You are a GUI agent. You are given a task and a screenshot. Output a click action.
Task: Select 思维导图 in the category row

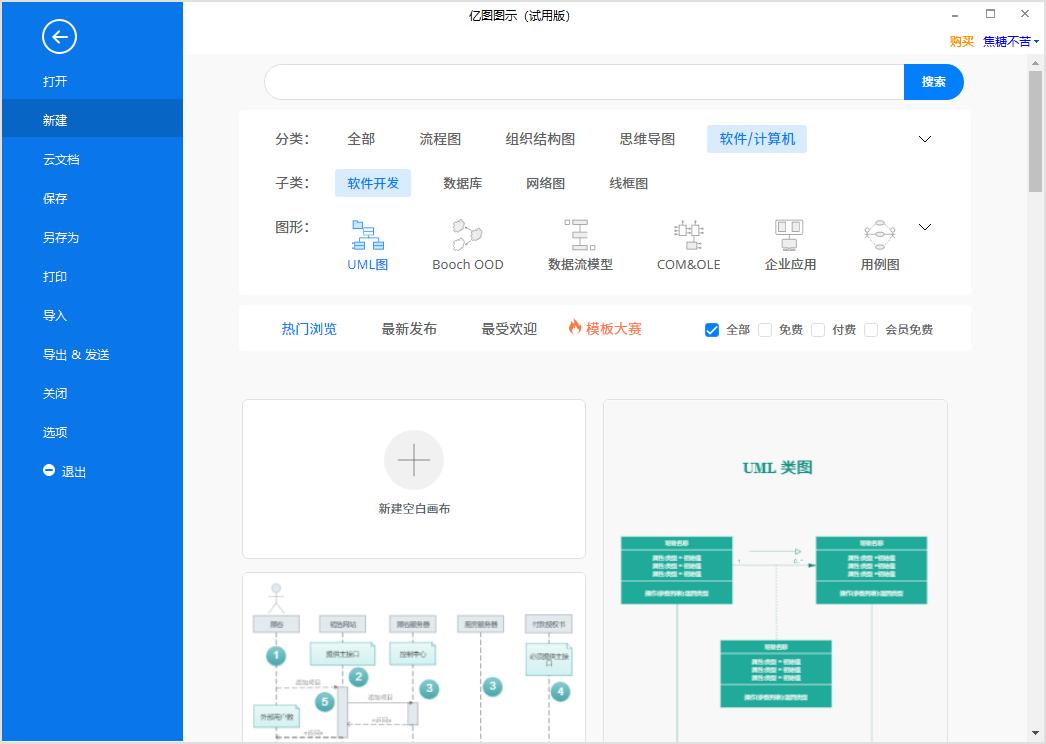click(x=646, y=139)
